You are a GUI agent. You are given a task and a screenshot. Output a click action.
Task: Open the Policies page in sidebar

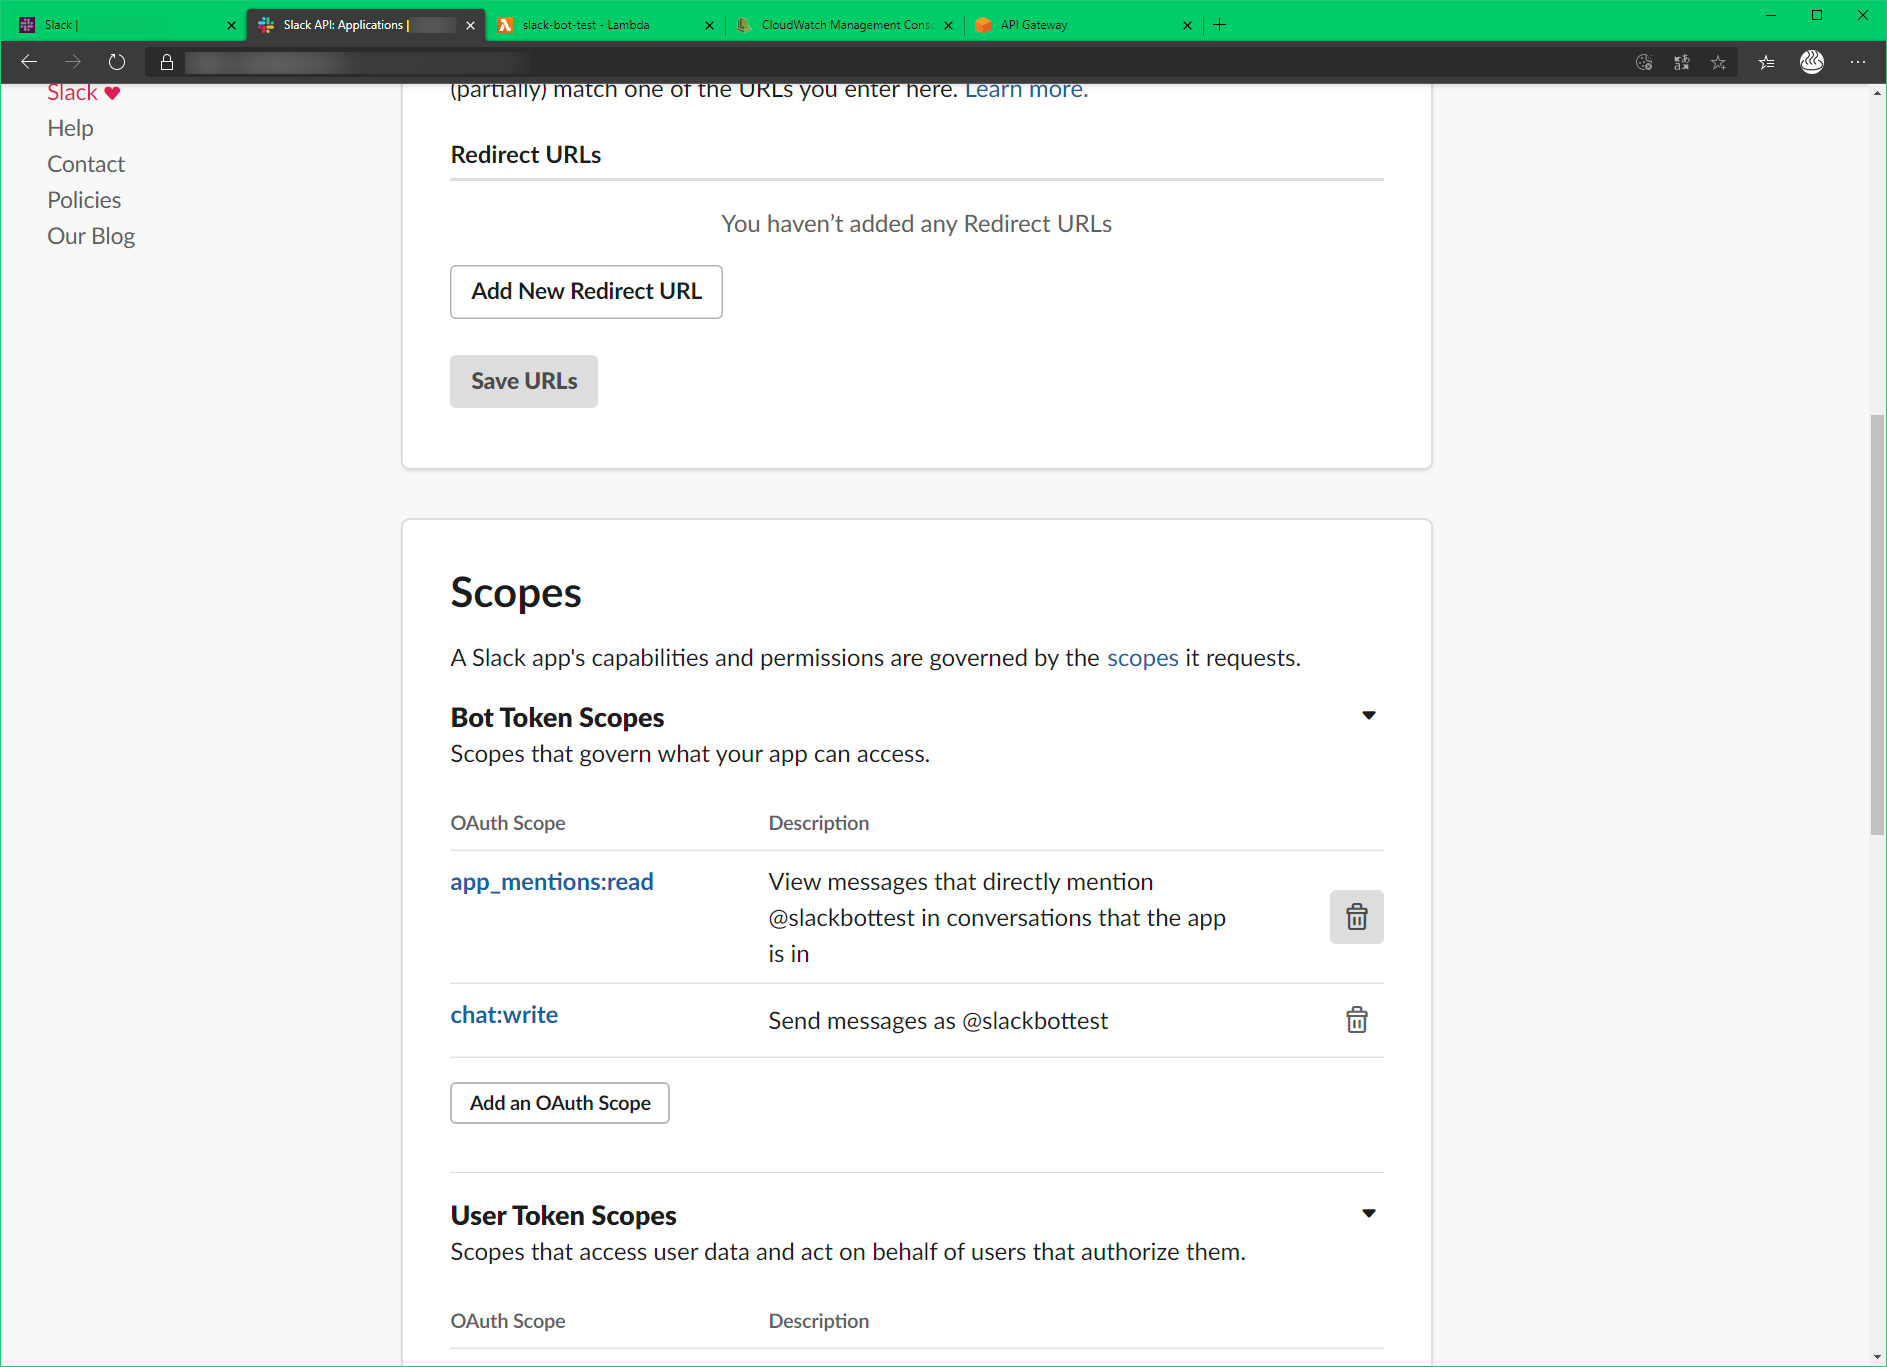84,199
